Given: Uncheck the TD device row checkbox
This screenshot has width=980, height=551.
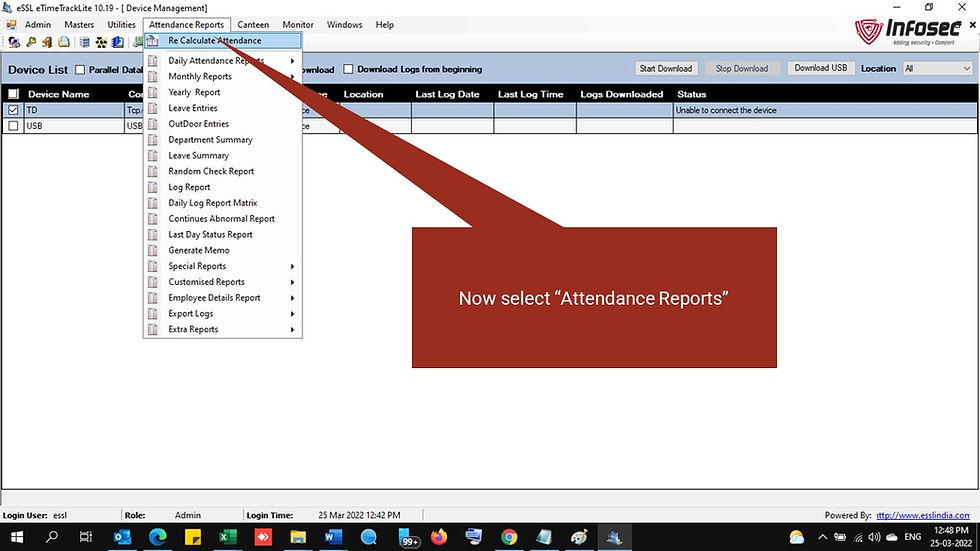Looking at the screenshot, I should (x=13, y=110).
